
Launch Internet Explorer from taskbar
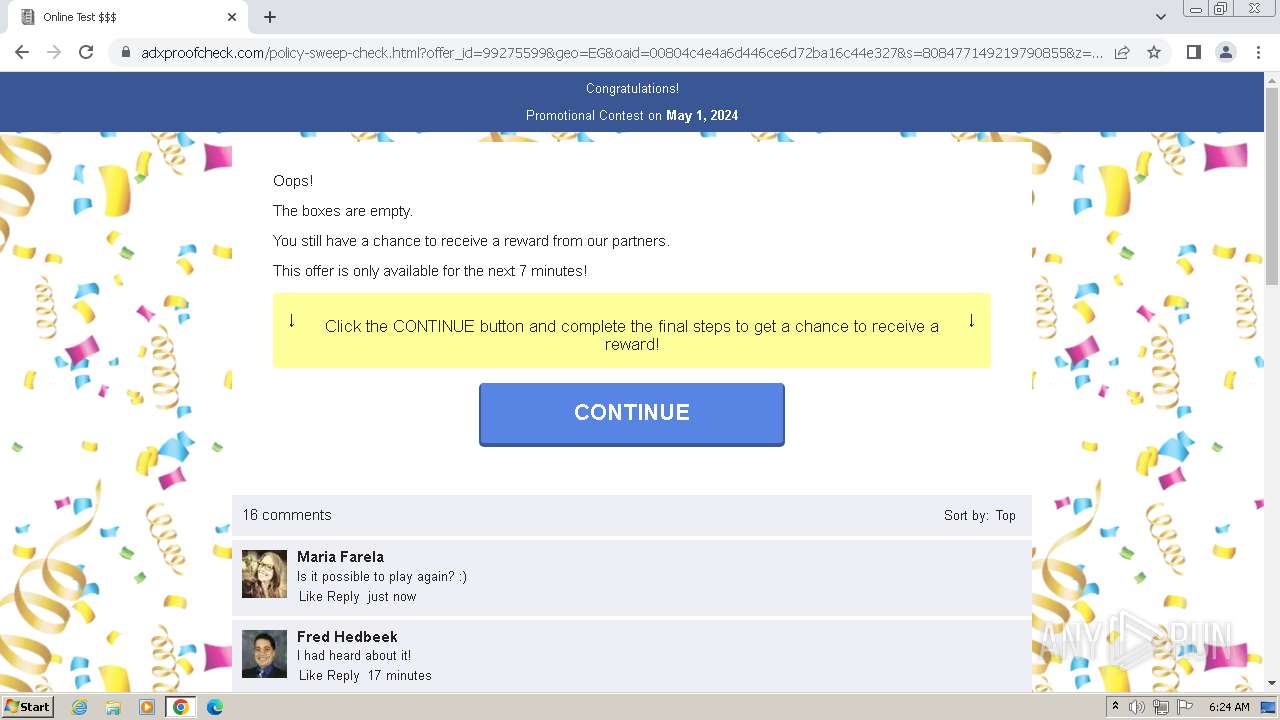tap(80, 707)
